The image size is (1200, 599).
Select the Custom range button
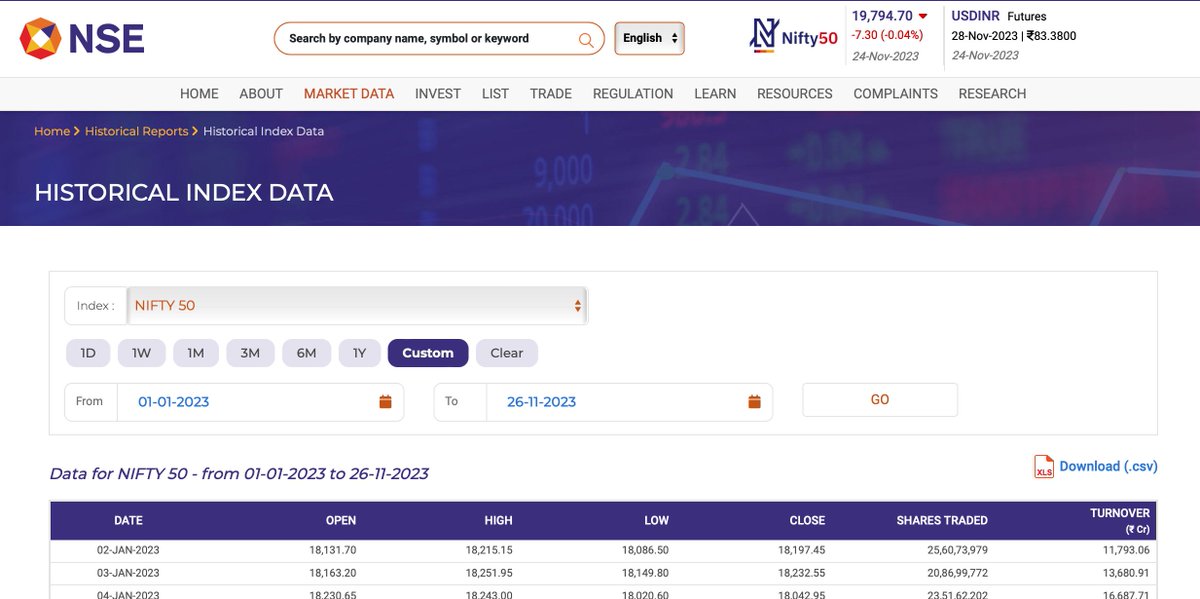coord(428,353)
